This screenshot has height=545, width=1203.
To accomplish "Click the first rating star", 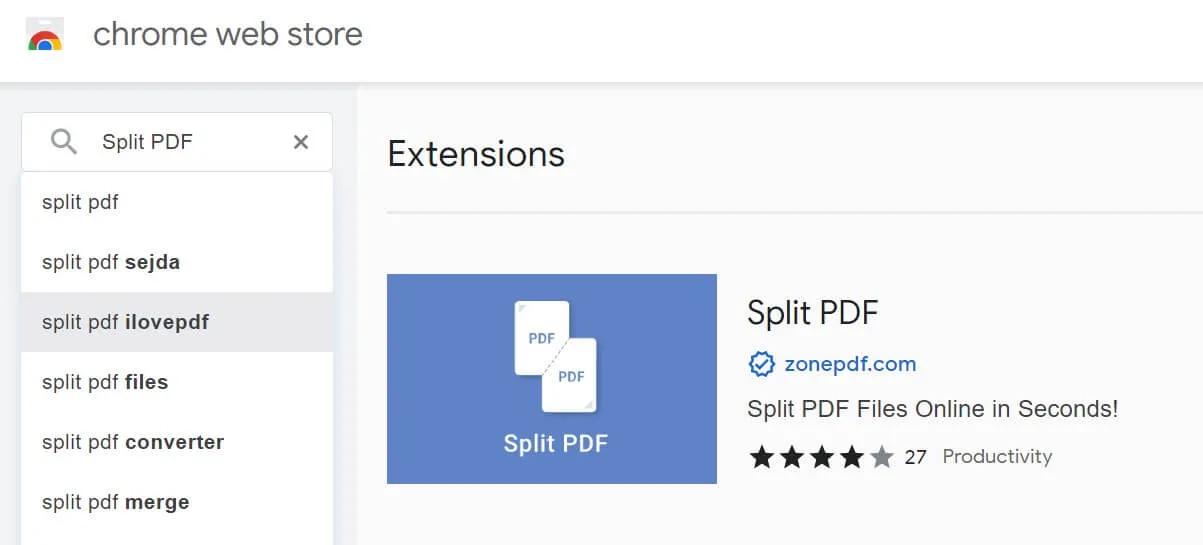I will tap(762, 457).
